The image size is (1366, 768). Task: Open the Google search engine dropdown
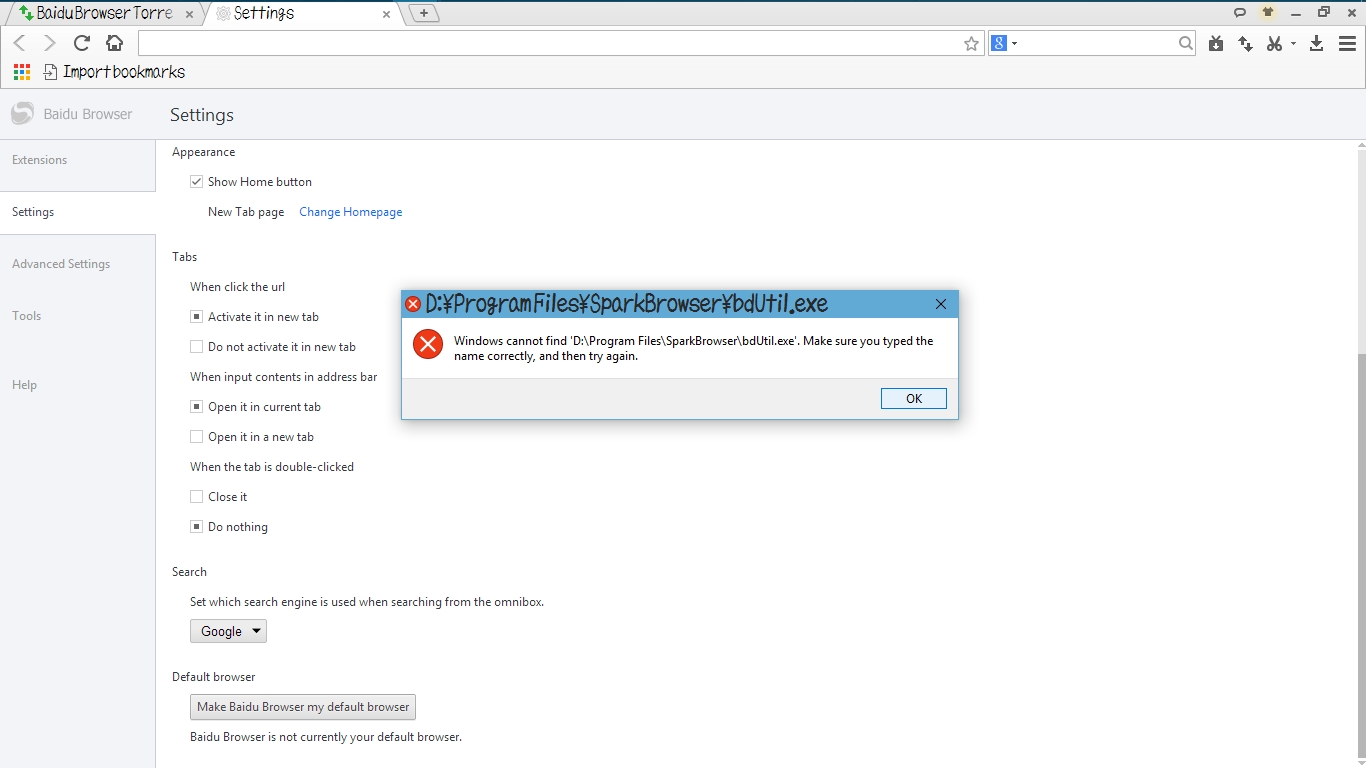click(228, 631)
